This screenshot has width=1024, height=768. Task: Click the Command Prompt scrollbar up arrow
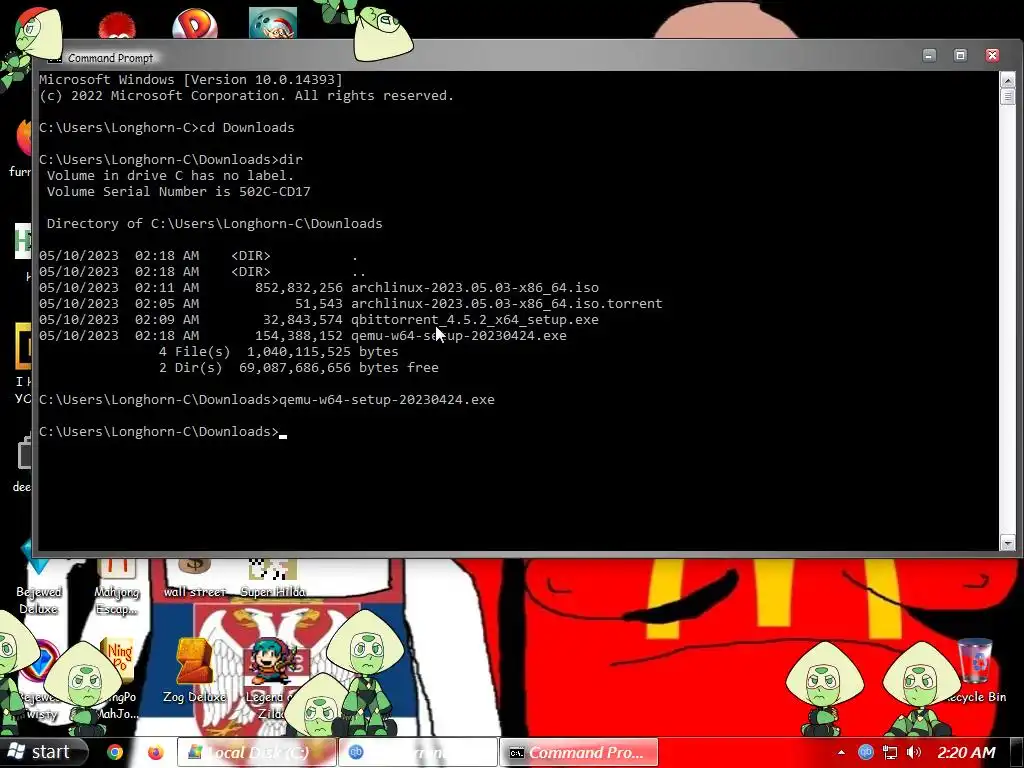(x=1007, y=80)
